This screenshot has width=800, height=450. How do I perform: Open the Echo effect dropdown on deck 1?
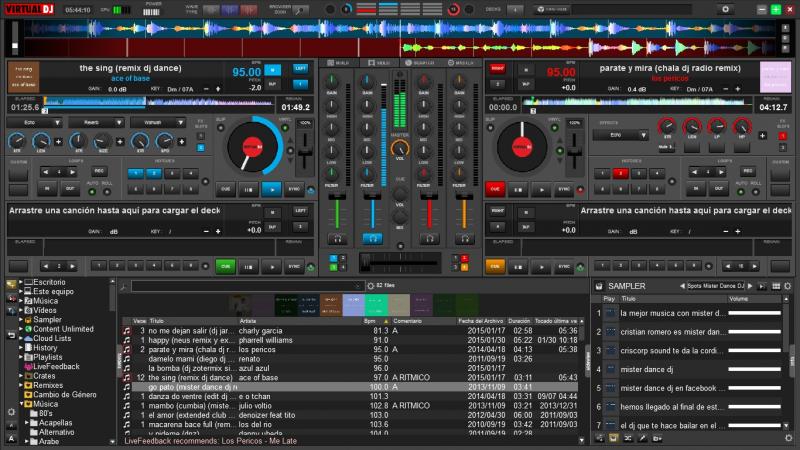coord(34,123)
